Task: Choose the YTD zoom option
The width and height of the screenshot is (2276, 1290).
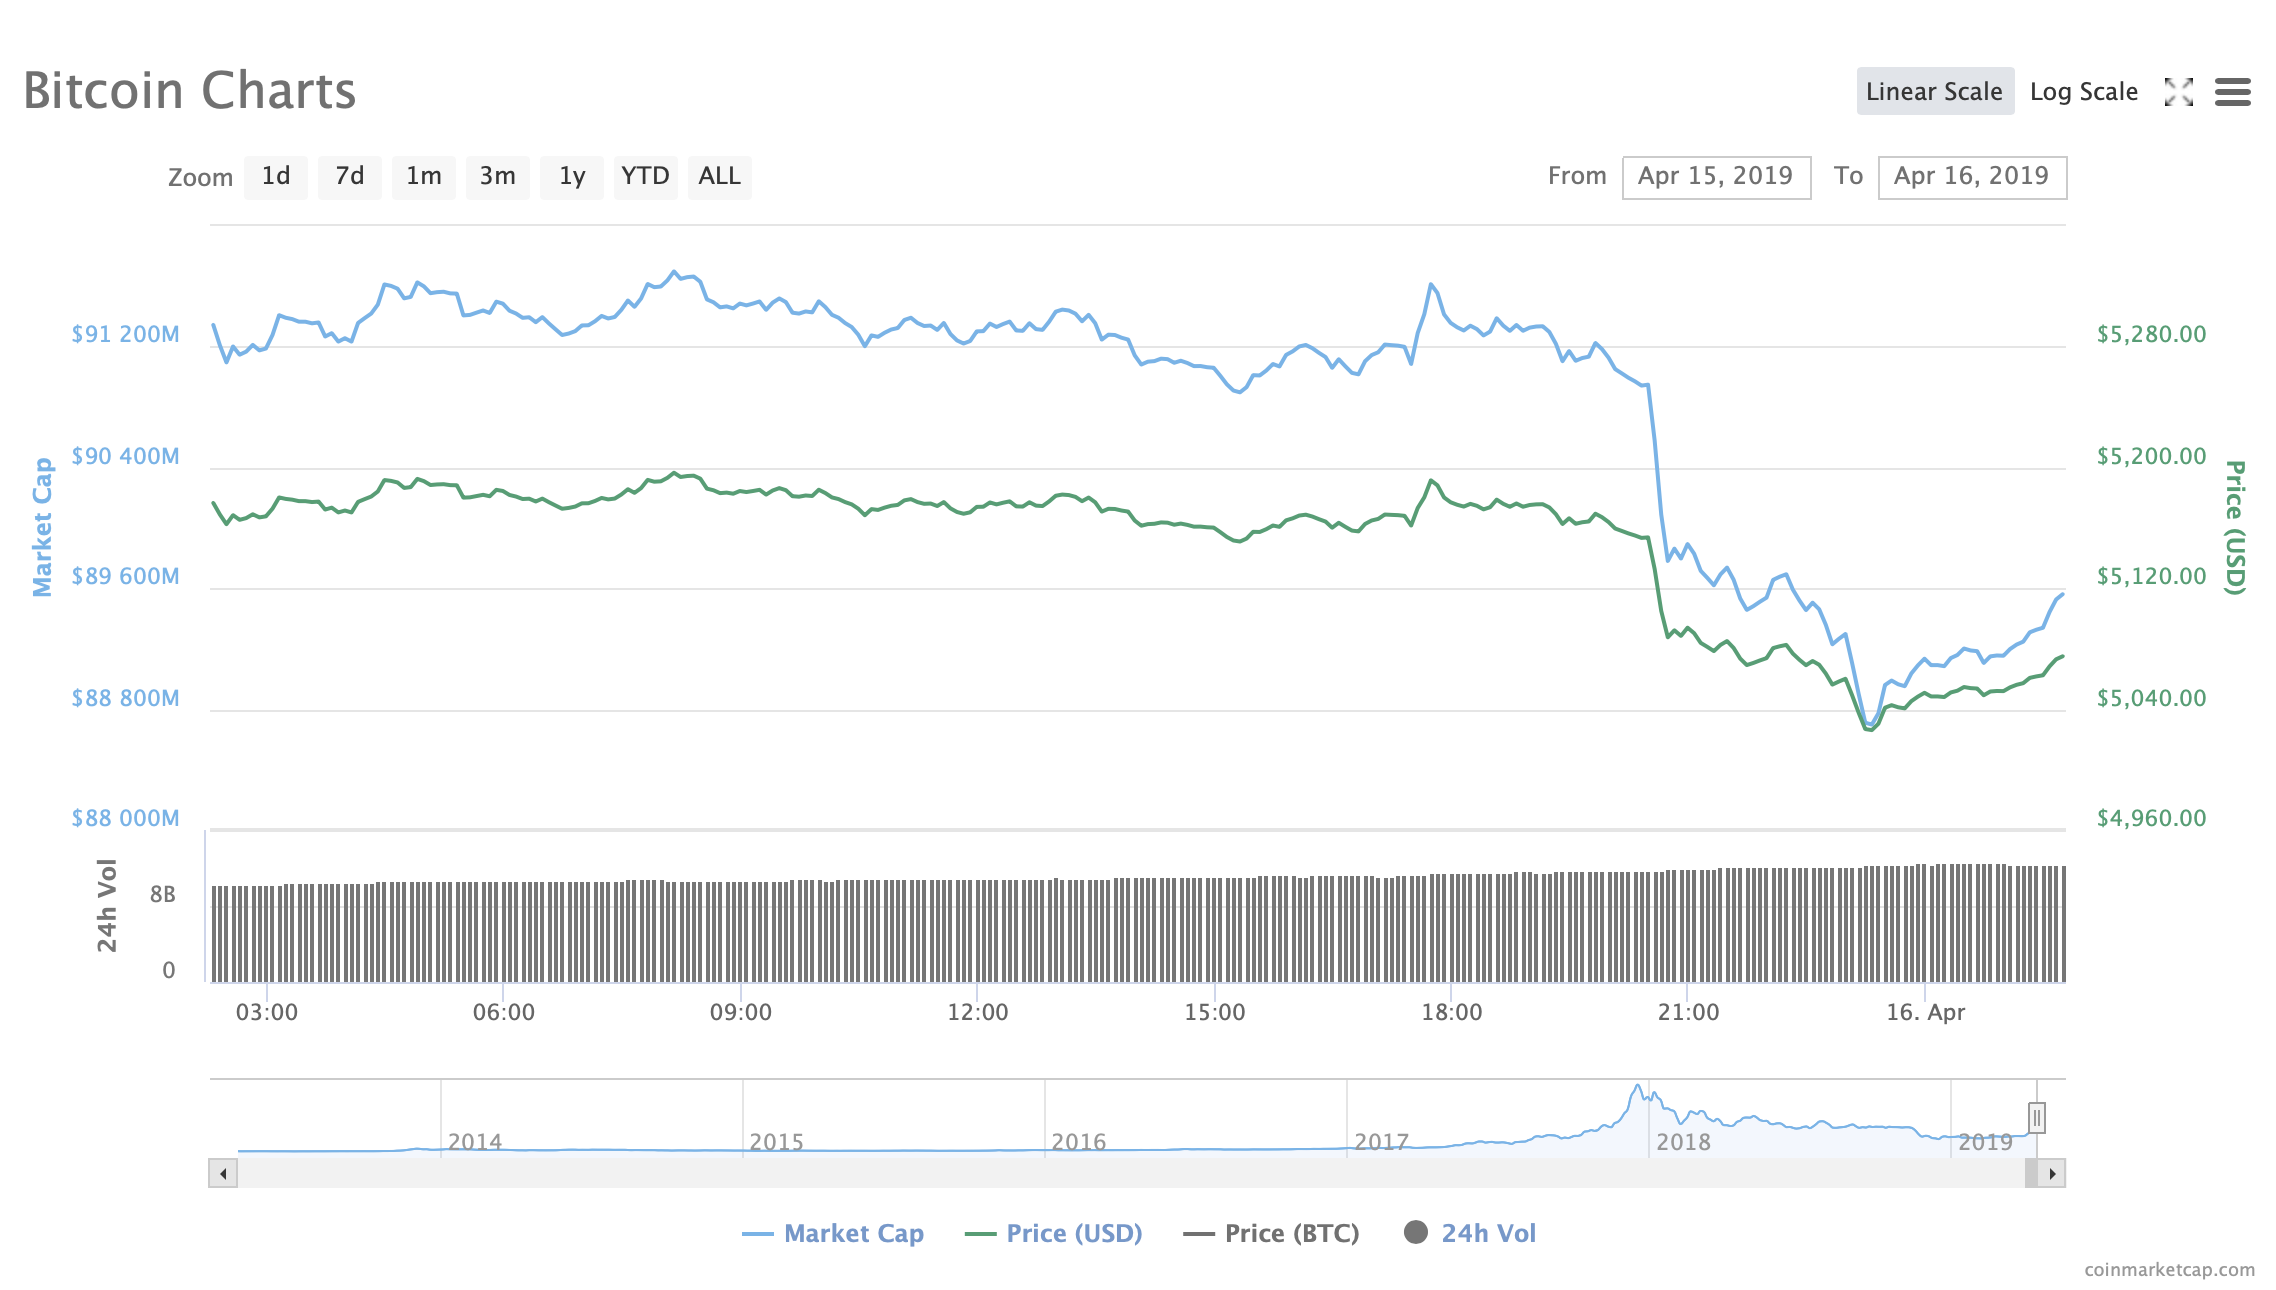Action: point(645,177)
